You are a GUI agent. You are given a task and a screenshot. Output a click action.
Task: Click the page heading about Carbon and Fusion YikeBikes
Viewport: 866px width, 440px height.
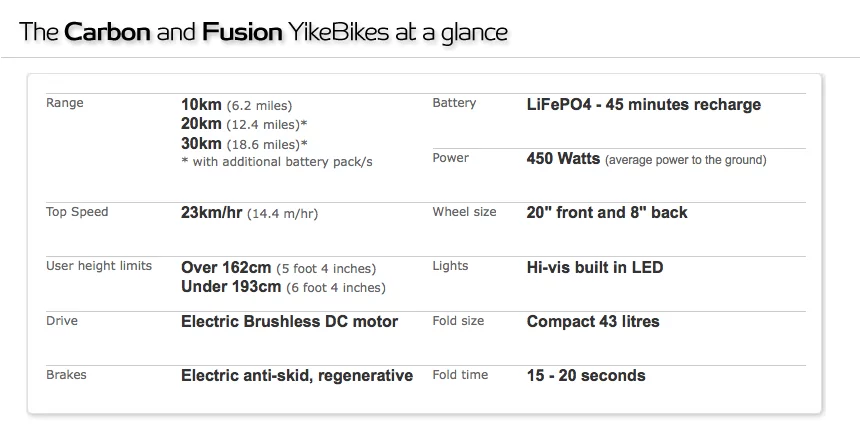[x=263, y=32]
